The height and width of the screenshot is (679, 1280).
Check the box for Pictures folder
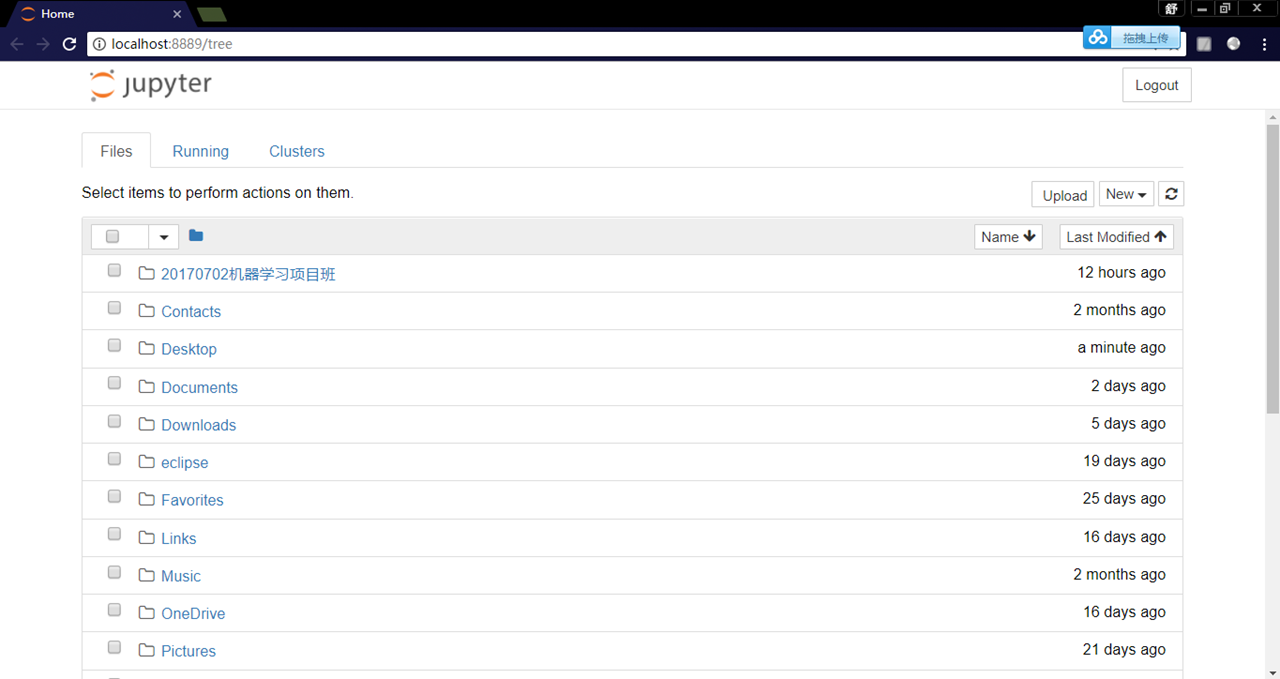click(114, 647)
